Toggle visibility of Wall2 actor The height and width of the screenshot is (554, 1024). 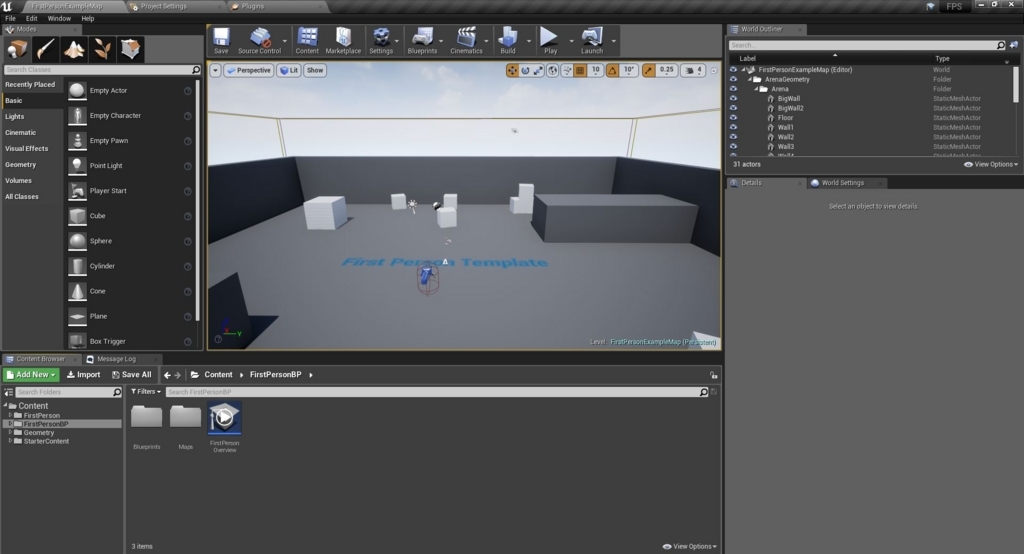[733, 137]
